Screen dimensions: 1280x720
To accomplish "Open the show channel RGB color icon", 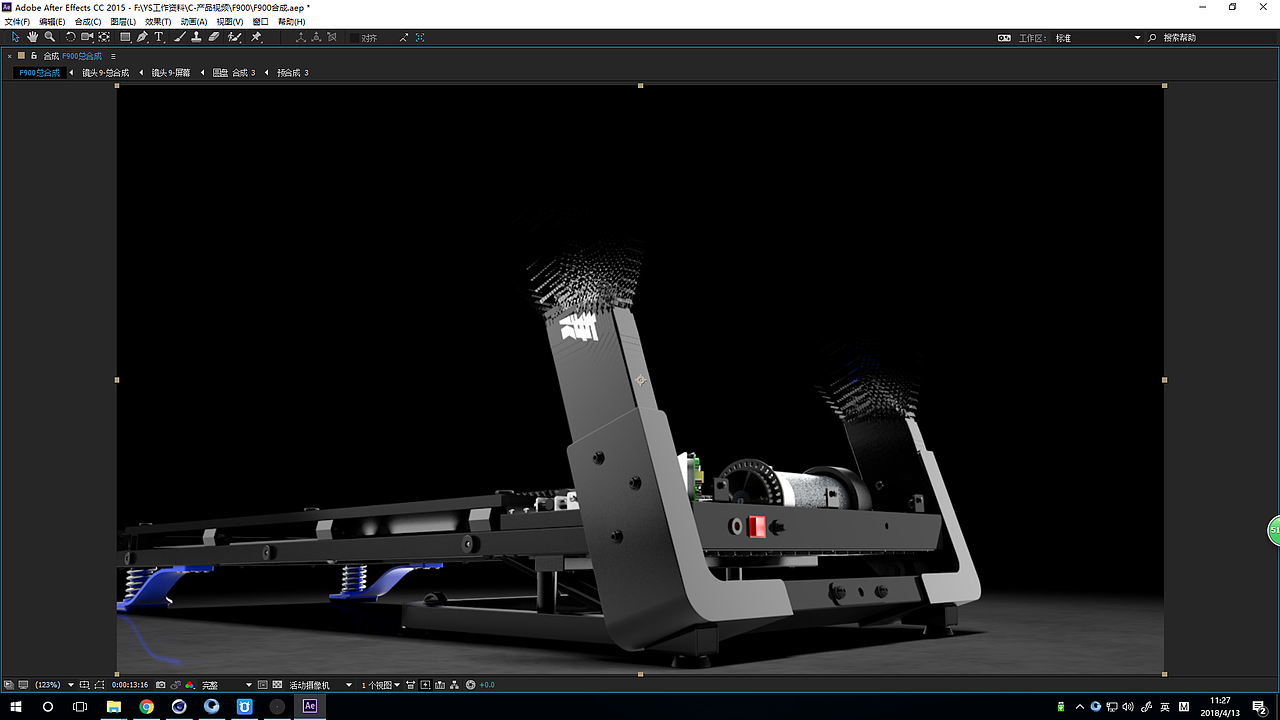I will coord(189,685).
